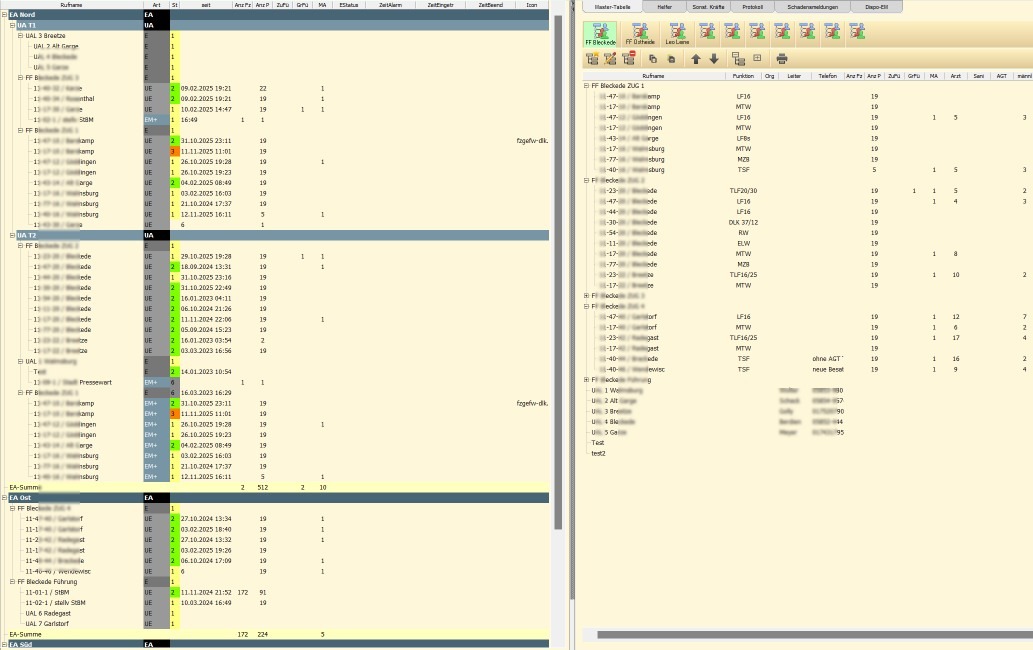1033x650 pixels.
Task: Select the FF Ostheide unit group icon
Action: pos(640,33)
